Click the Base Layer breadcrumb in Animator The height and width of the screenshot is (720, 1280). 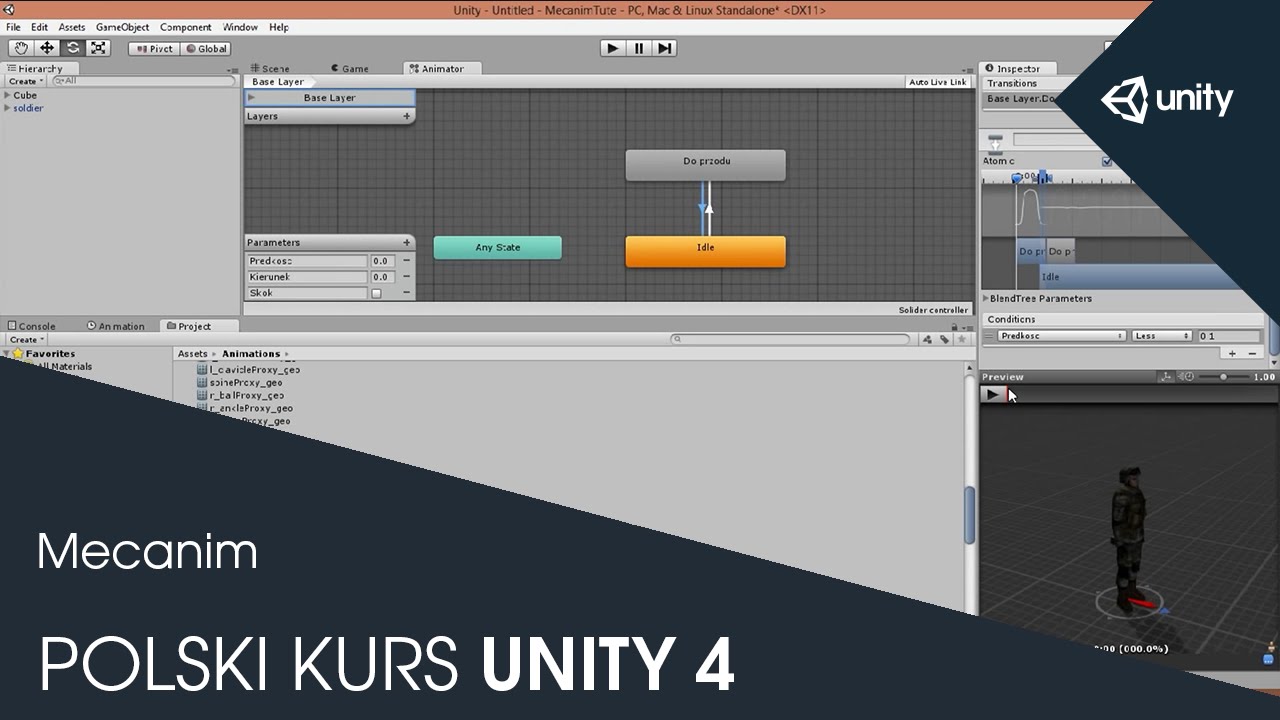(279, 82)
